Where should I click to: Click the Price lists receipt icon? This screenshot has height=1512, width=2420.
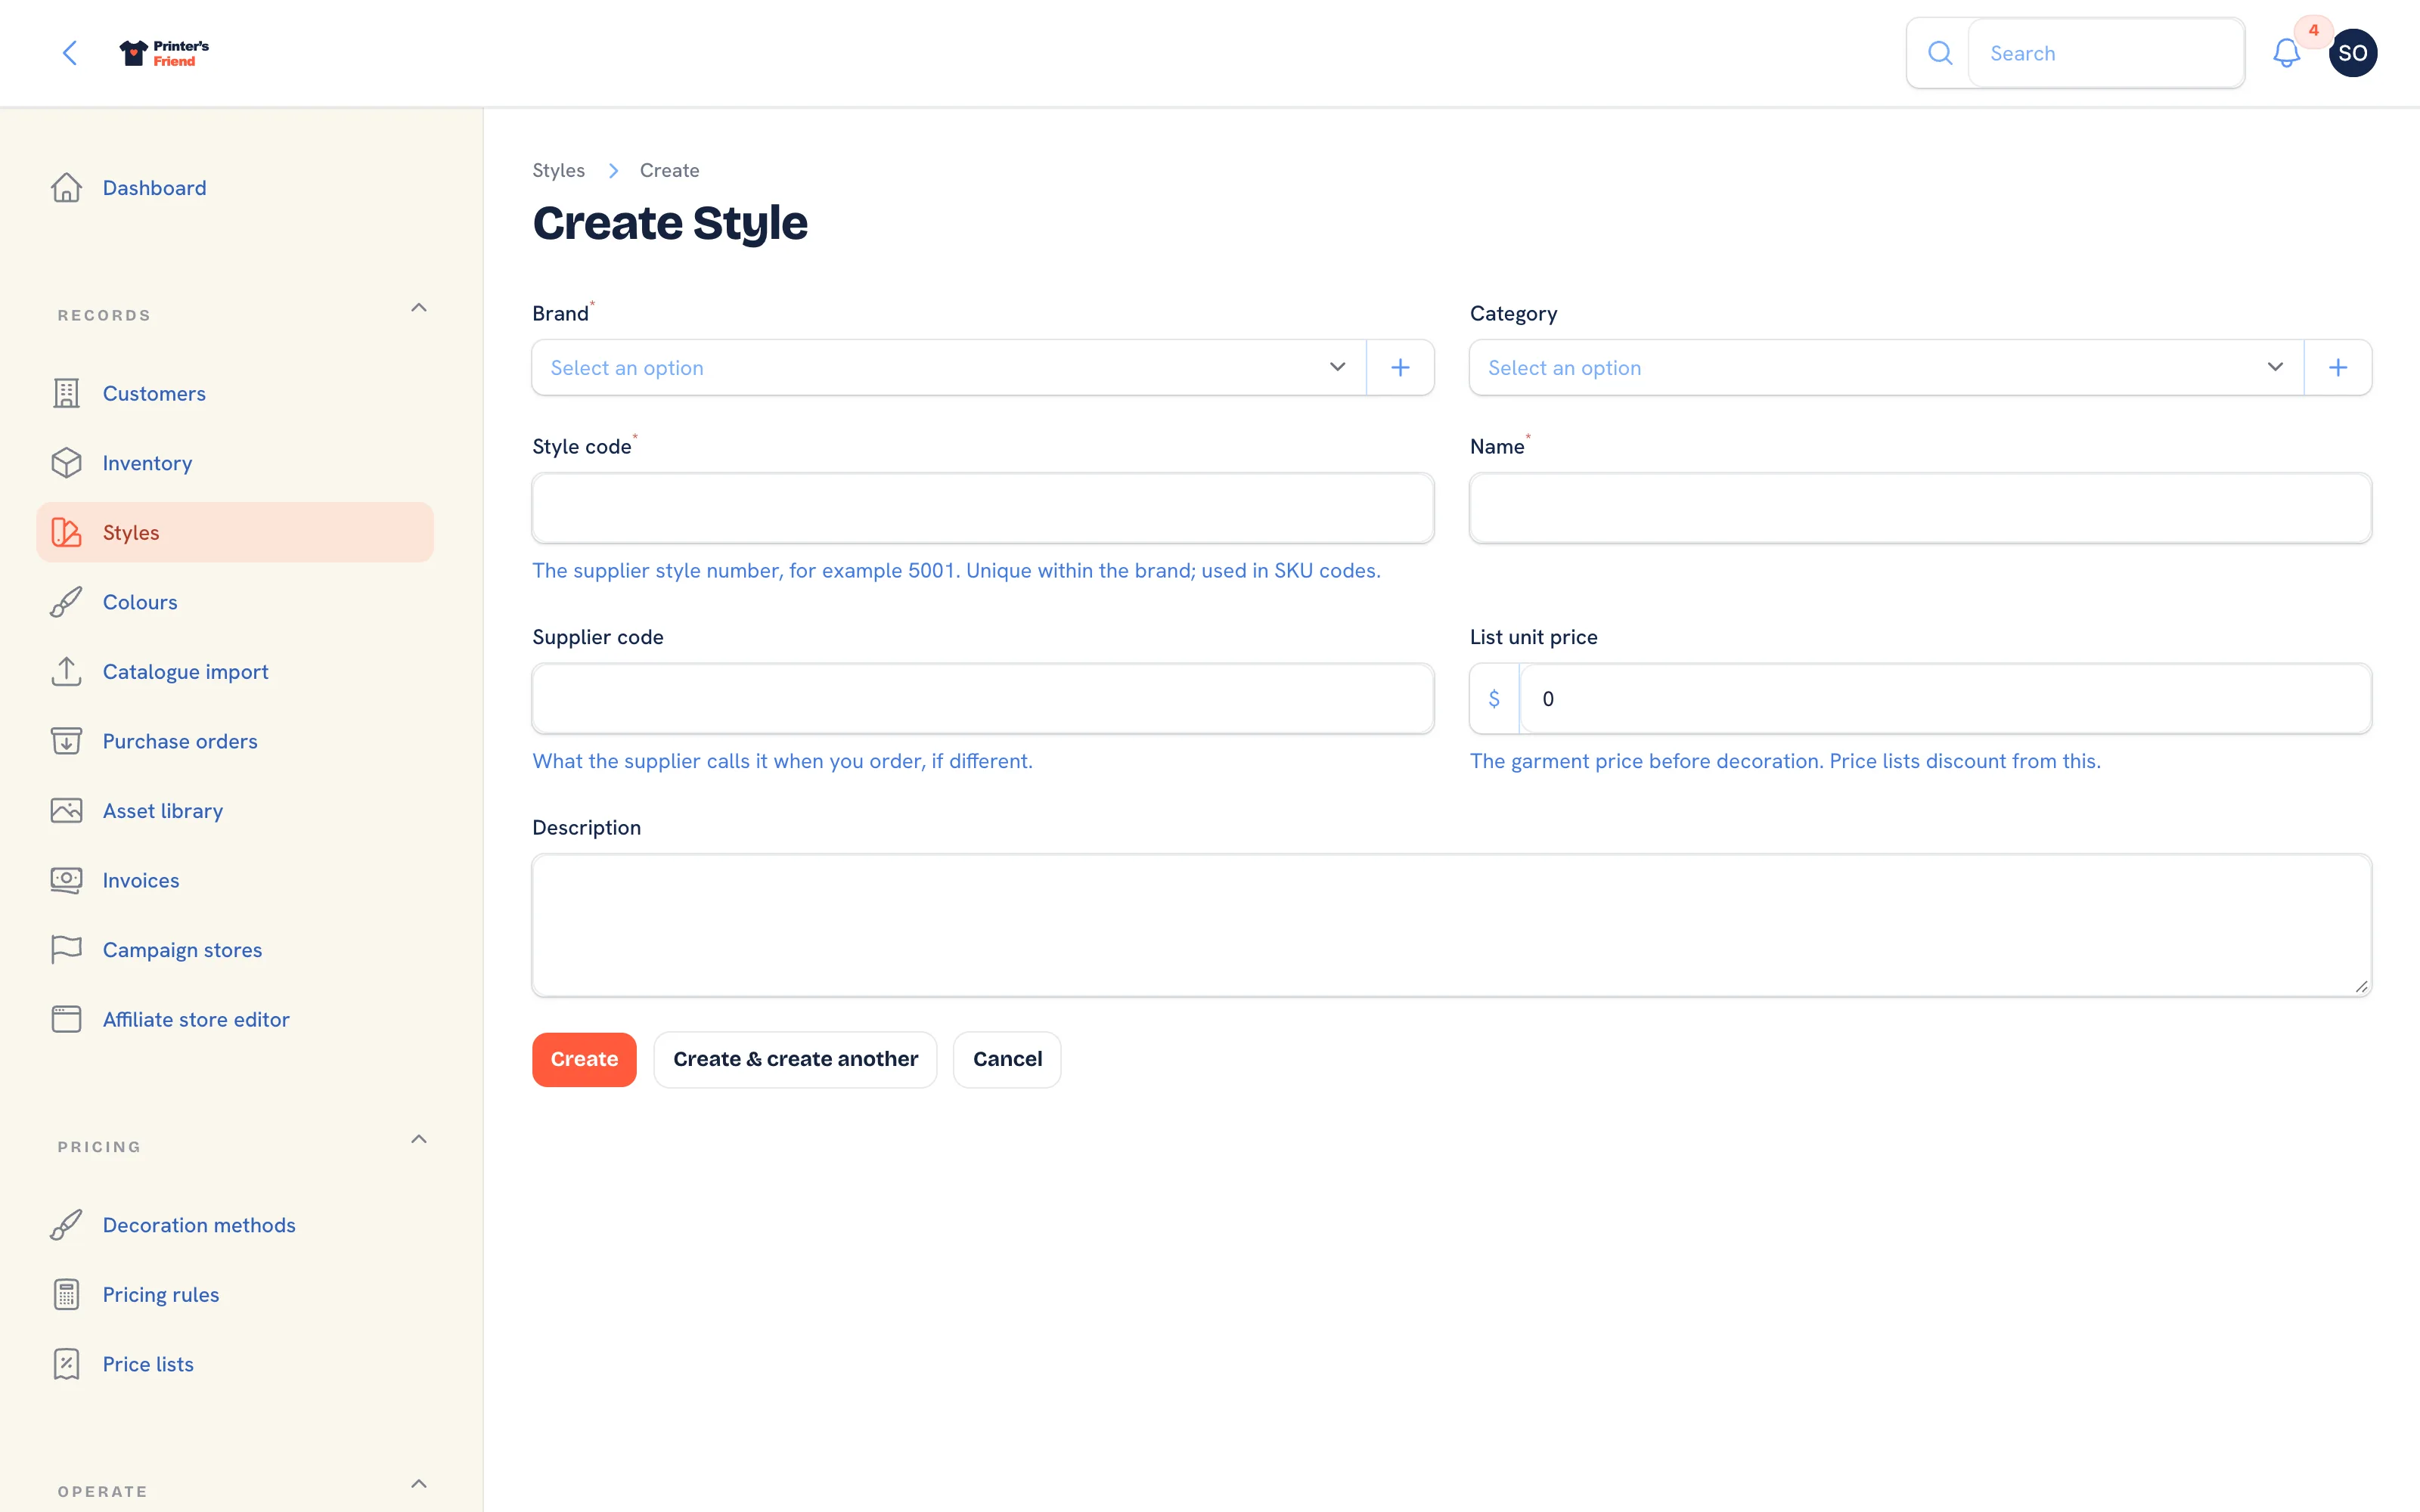click(x=66, y=1364)
